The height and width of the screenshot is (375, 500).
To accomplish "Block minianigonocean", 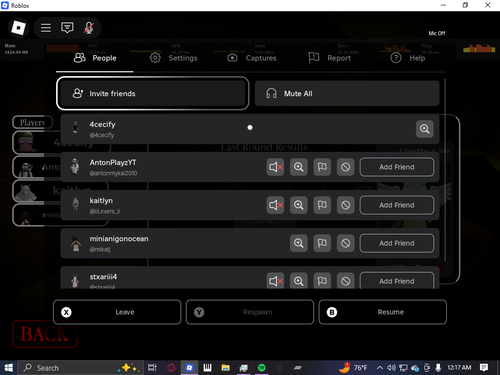I will (345, 243).
